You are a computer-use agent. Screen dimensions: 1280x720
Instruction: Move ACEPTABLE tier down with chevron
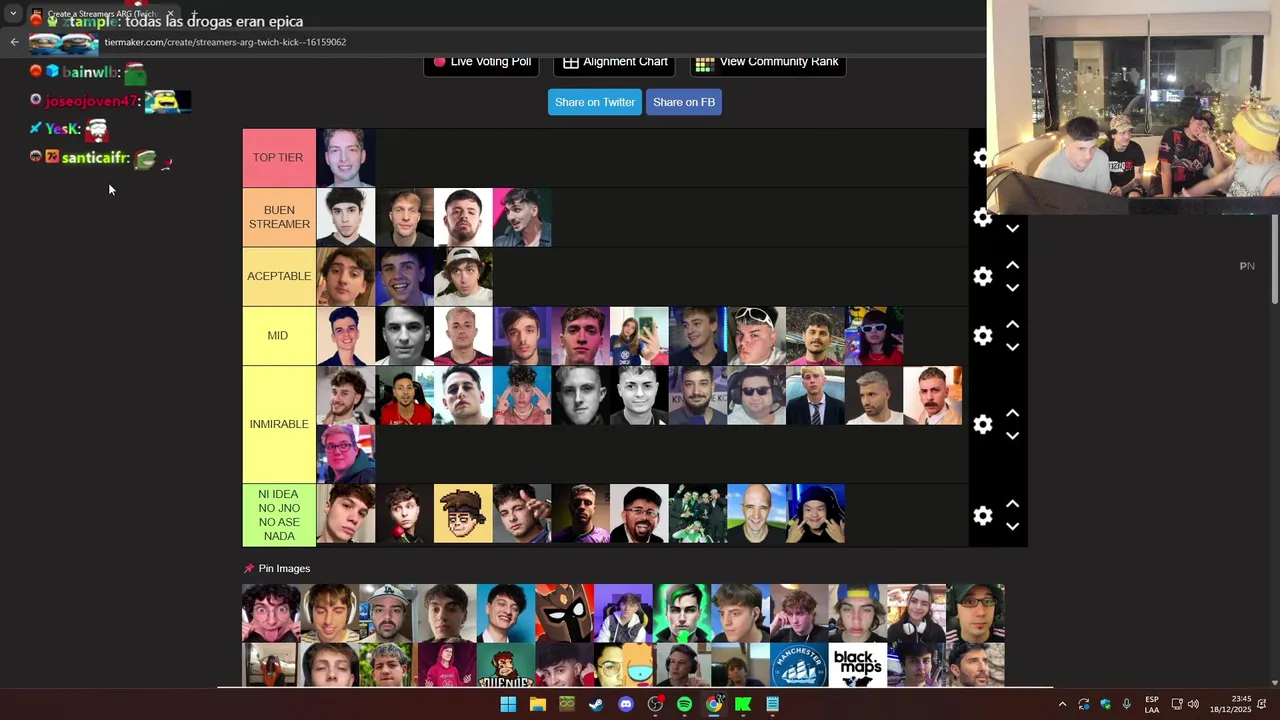[1012, 288]
